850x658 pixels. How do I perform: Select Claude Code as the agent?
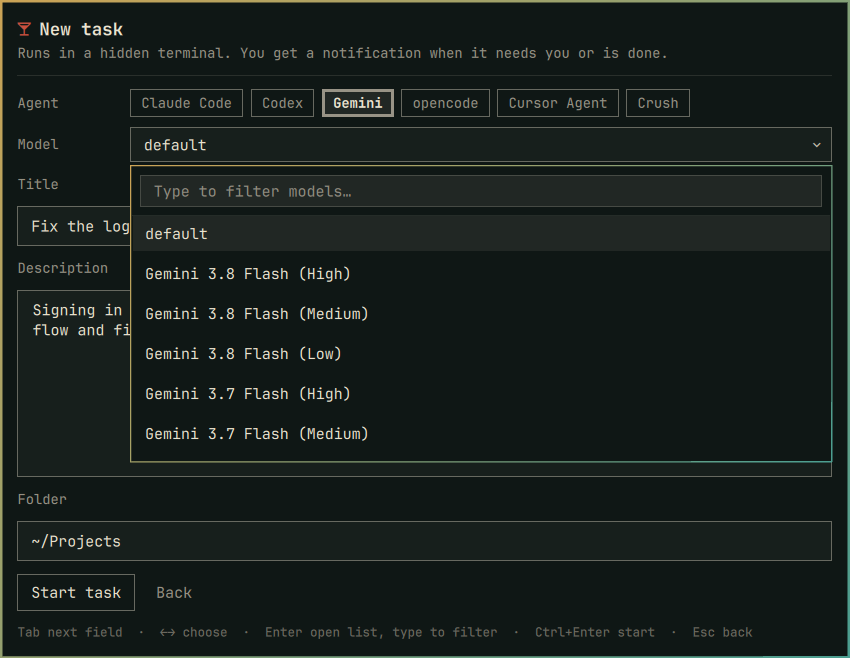tap(186, 103)
